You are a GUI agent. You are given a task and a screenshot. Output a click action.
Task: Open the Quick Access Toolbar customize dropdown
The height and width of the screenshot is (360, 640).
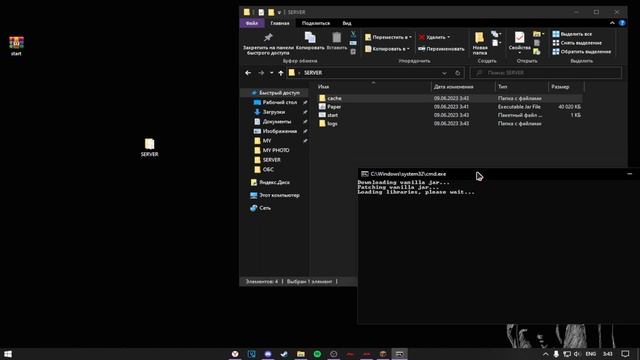coord(279,12)
